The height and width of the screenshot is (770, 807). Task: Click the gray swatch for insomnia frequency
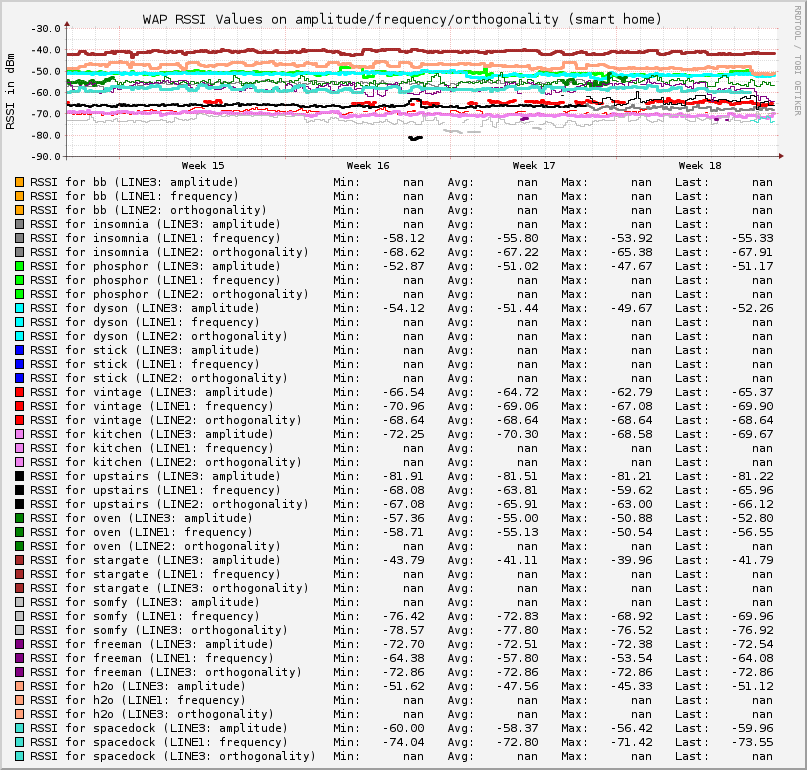tap(20, 238)
